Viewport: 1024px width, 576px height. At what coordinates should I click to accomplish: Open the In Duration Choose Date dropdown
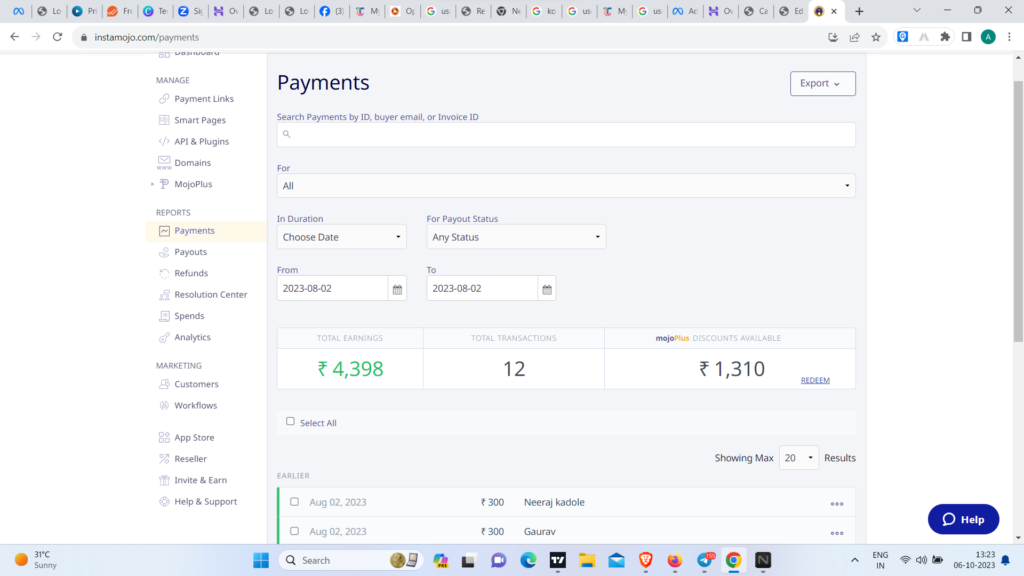click(341, 237)
